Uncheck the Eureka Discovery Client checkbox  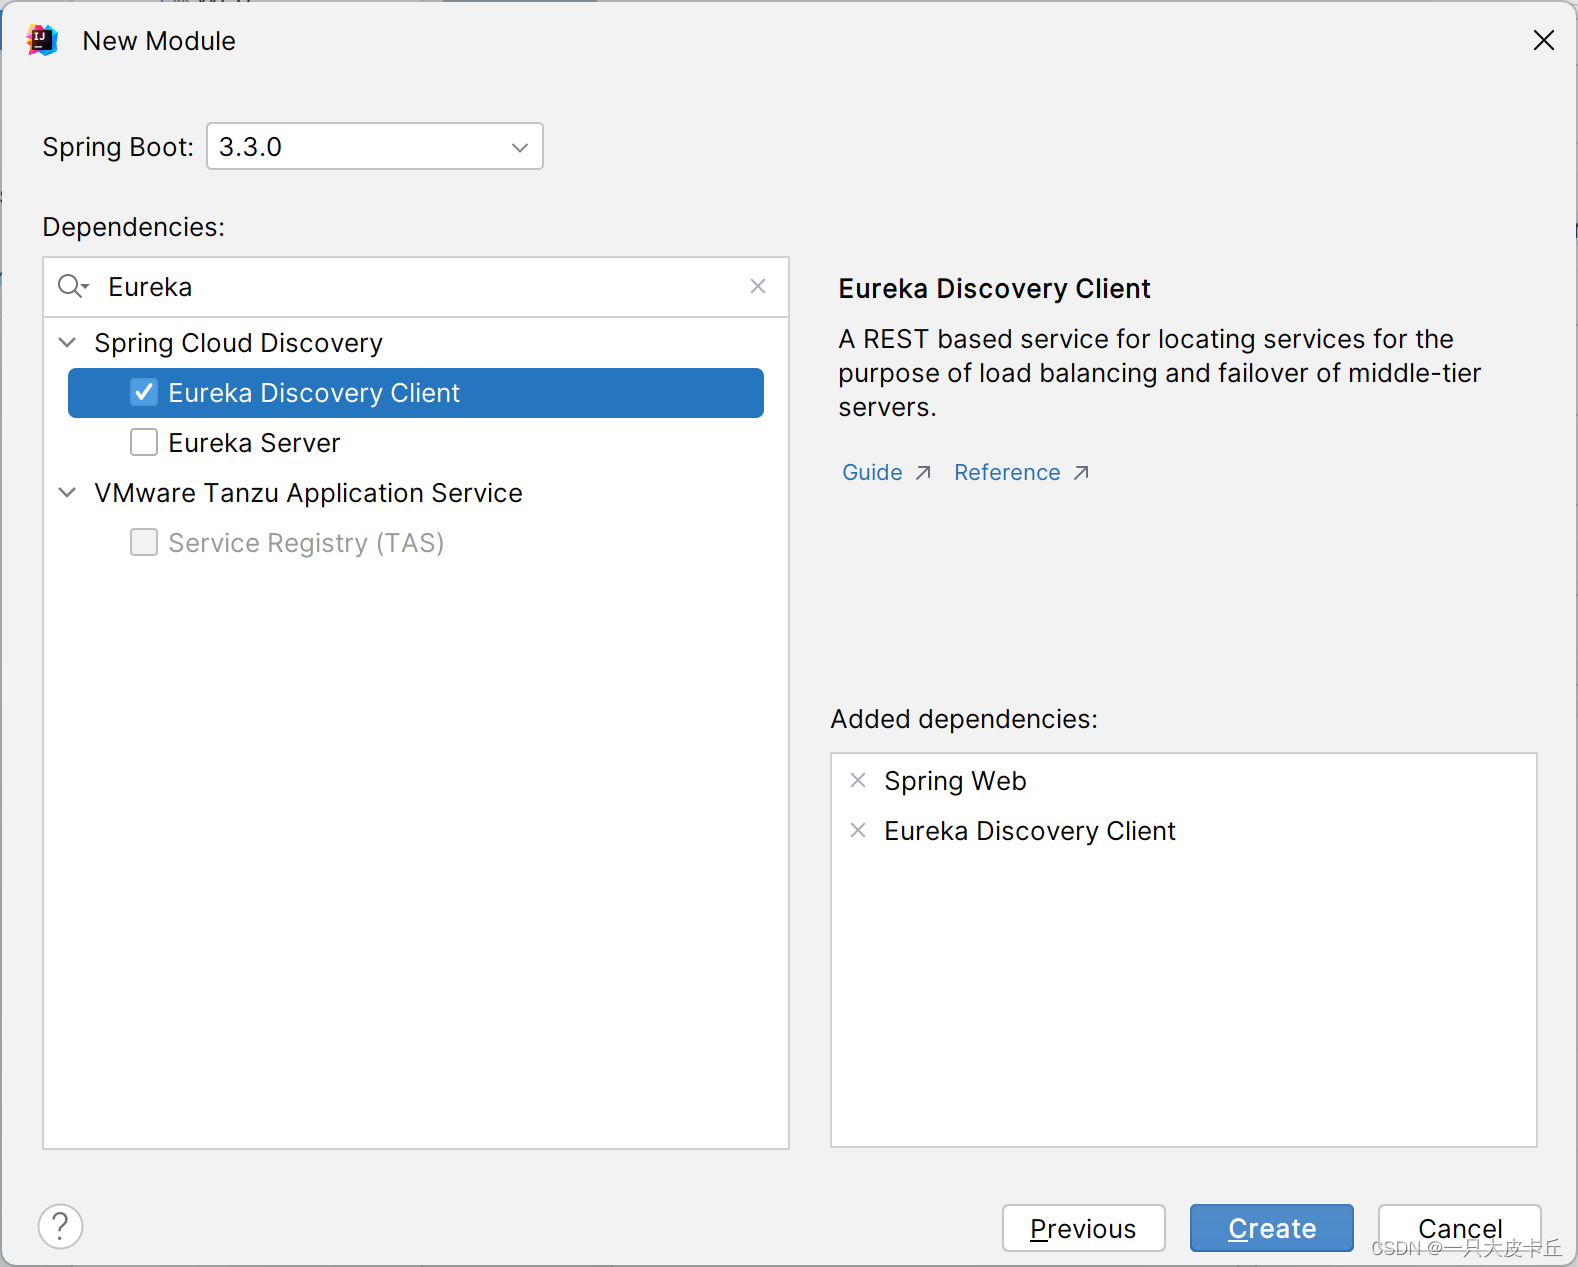point(144,392)
